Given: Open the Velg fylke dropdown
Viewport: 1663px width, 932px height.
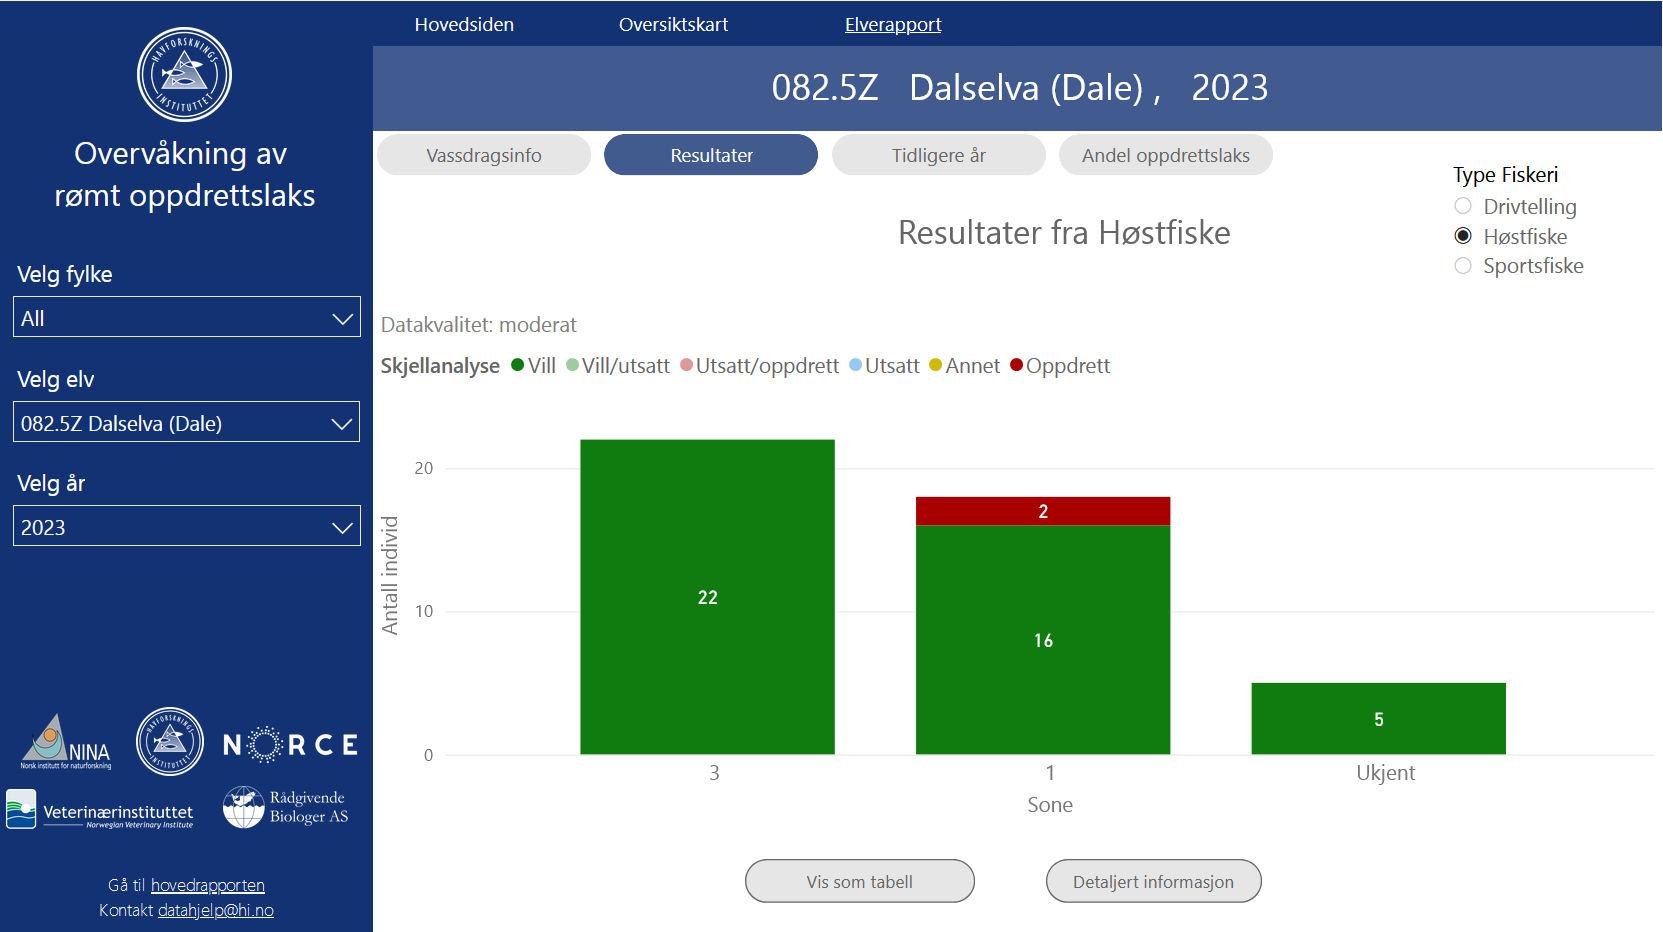Looking at the screenshot, I should point(186,317).
